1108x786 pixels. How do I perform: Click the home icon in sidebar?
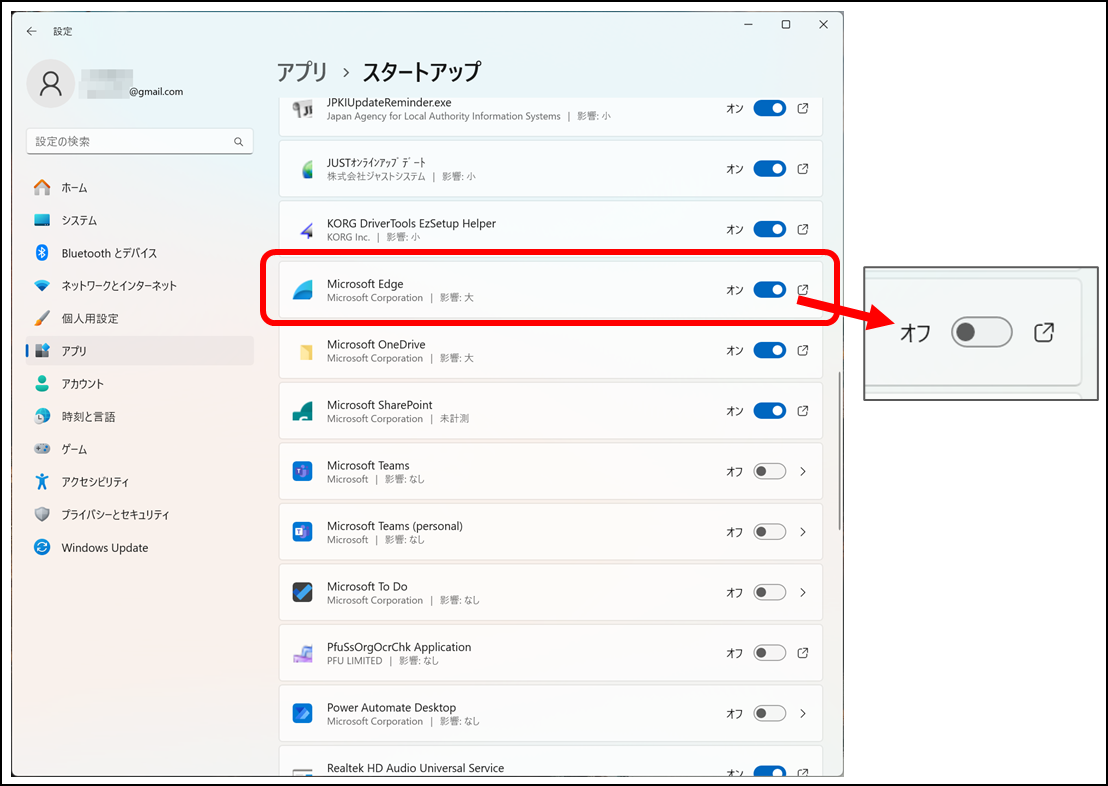point(42,187)
